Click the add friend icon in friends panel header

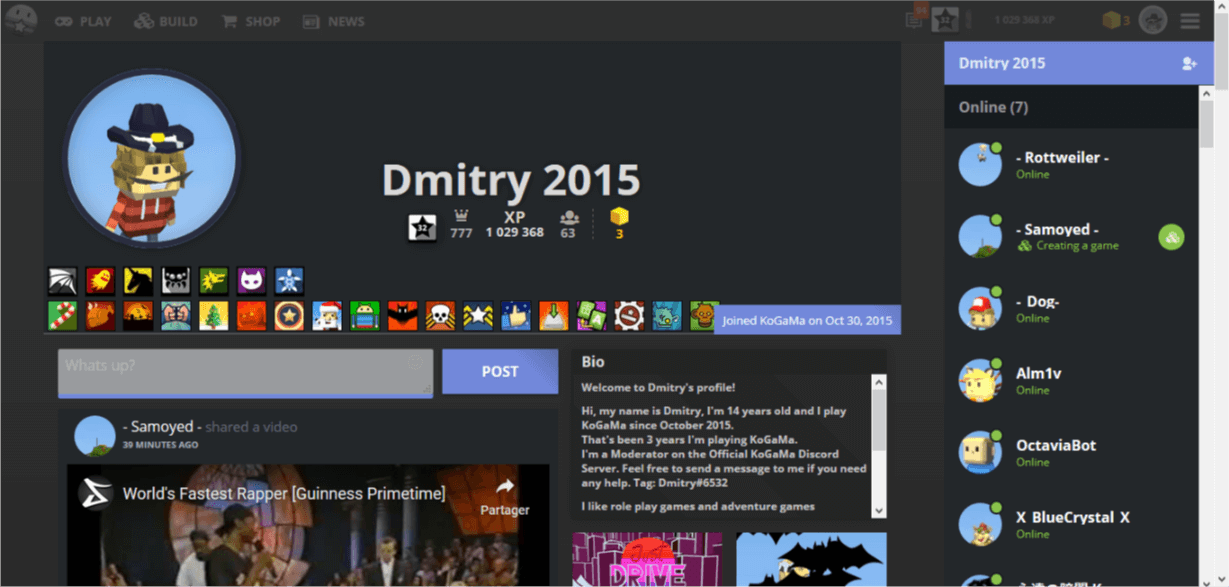1189,63
